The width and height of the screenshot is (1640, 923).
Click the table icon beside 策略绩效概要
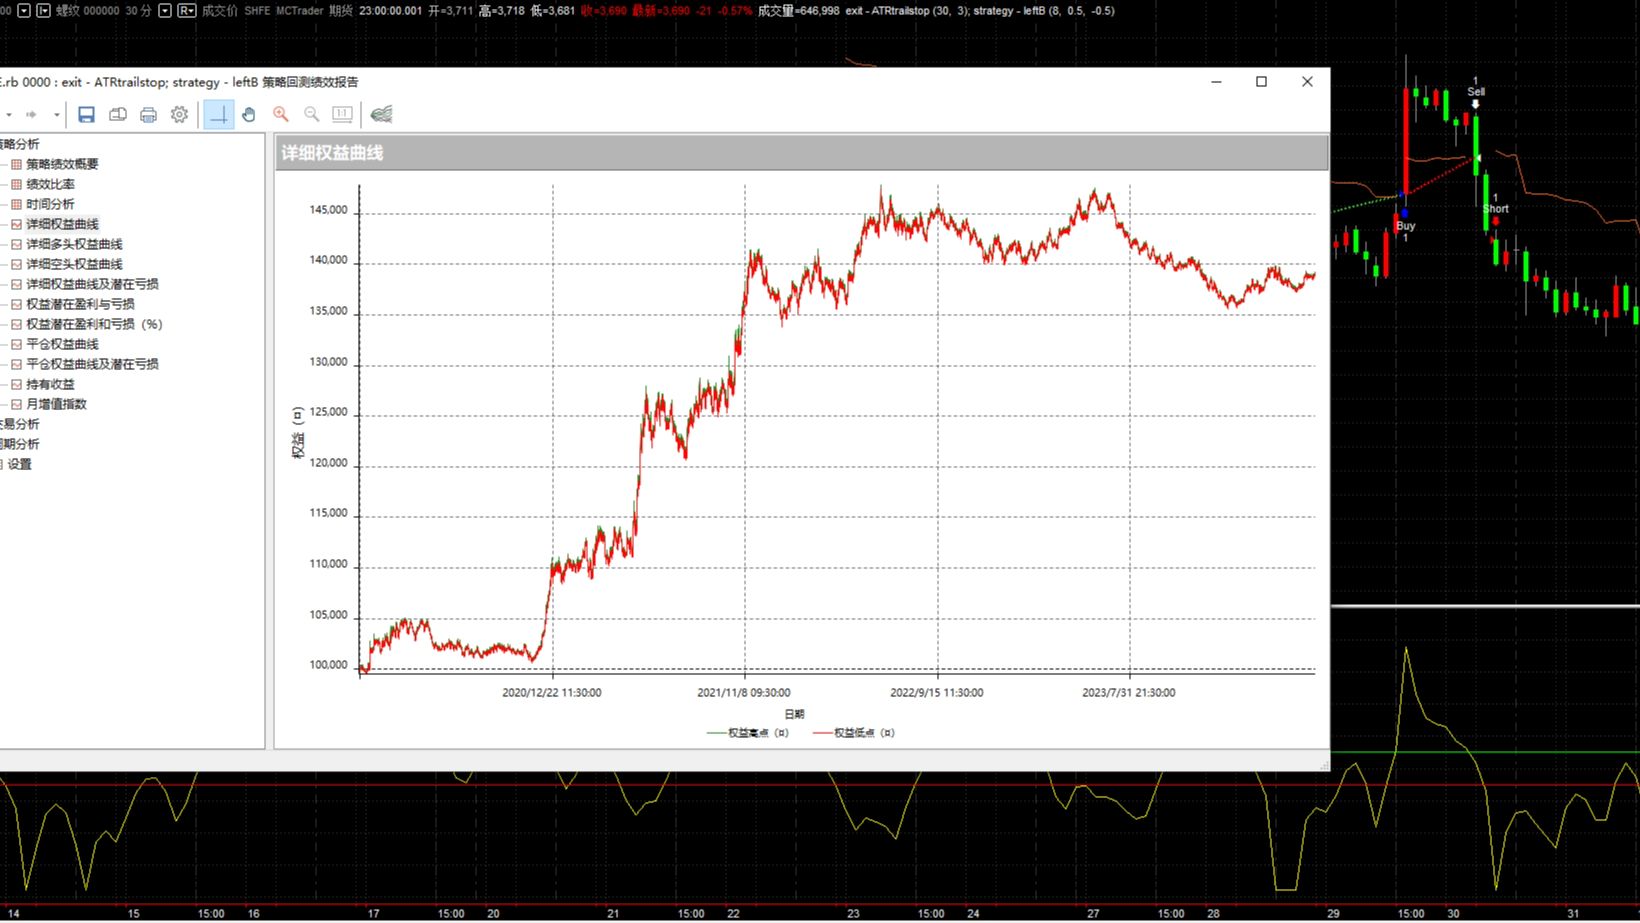[16, 164]
